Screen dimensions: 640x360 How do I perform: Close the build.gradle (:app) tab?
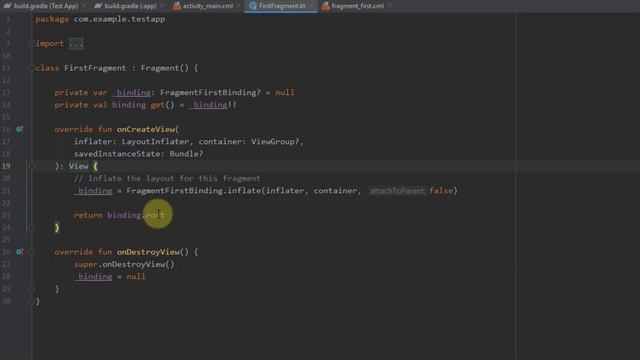pos(162,6)
